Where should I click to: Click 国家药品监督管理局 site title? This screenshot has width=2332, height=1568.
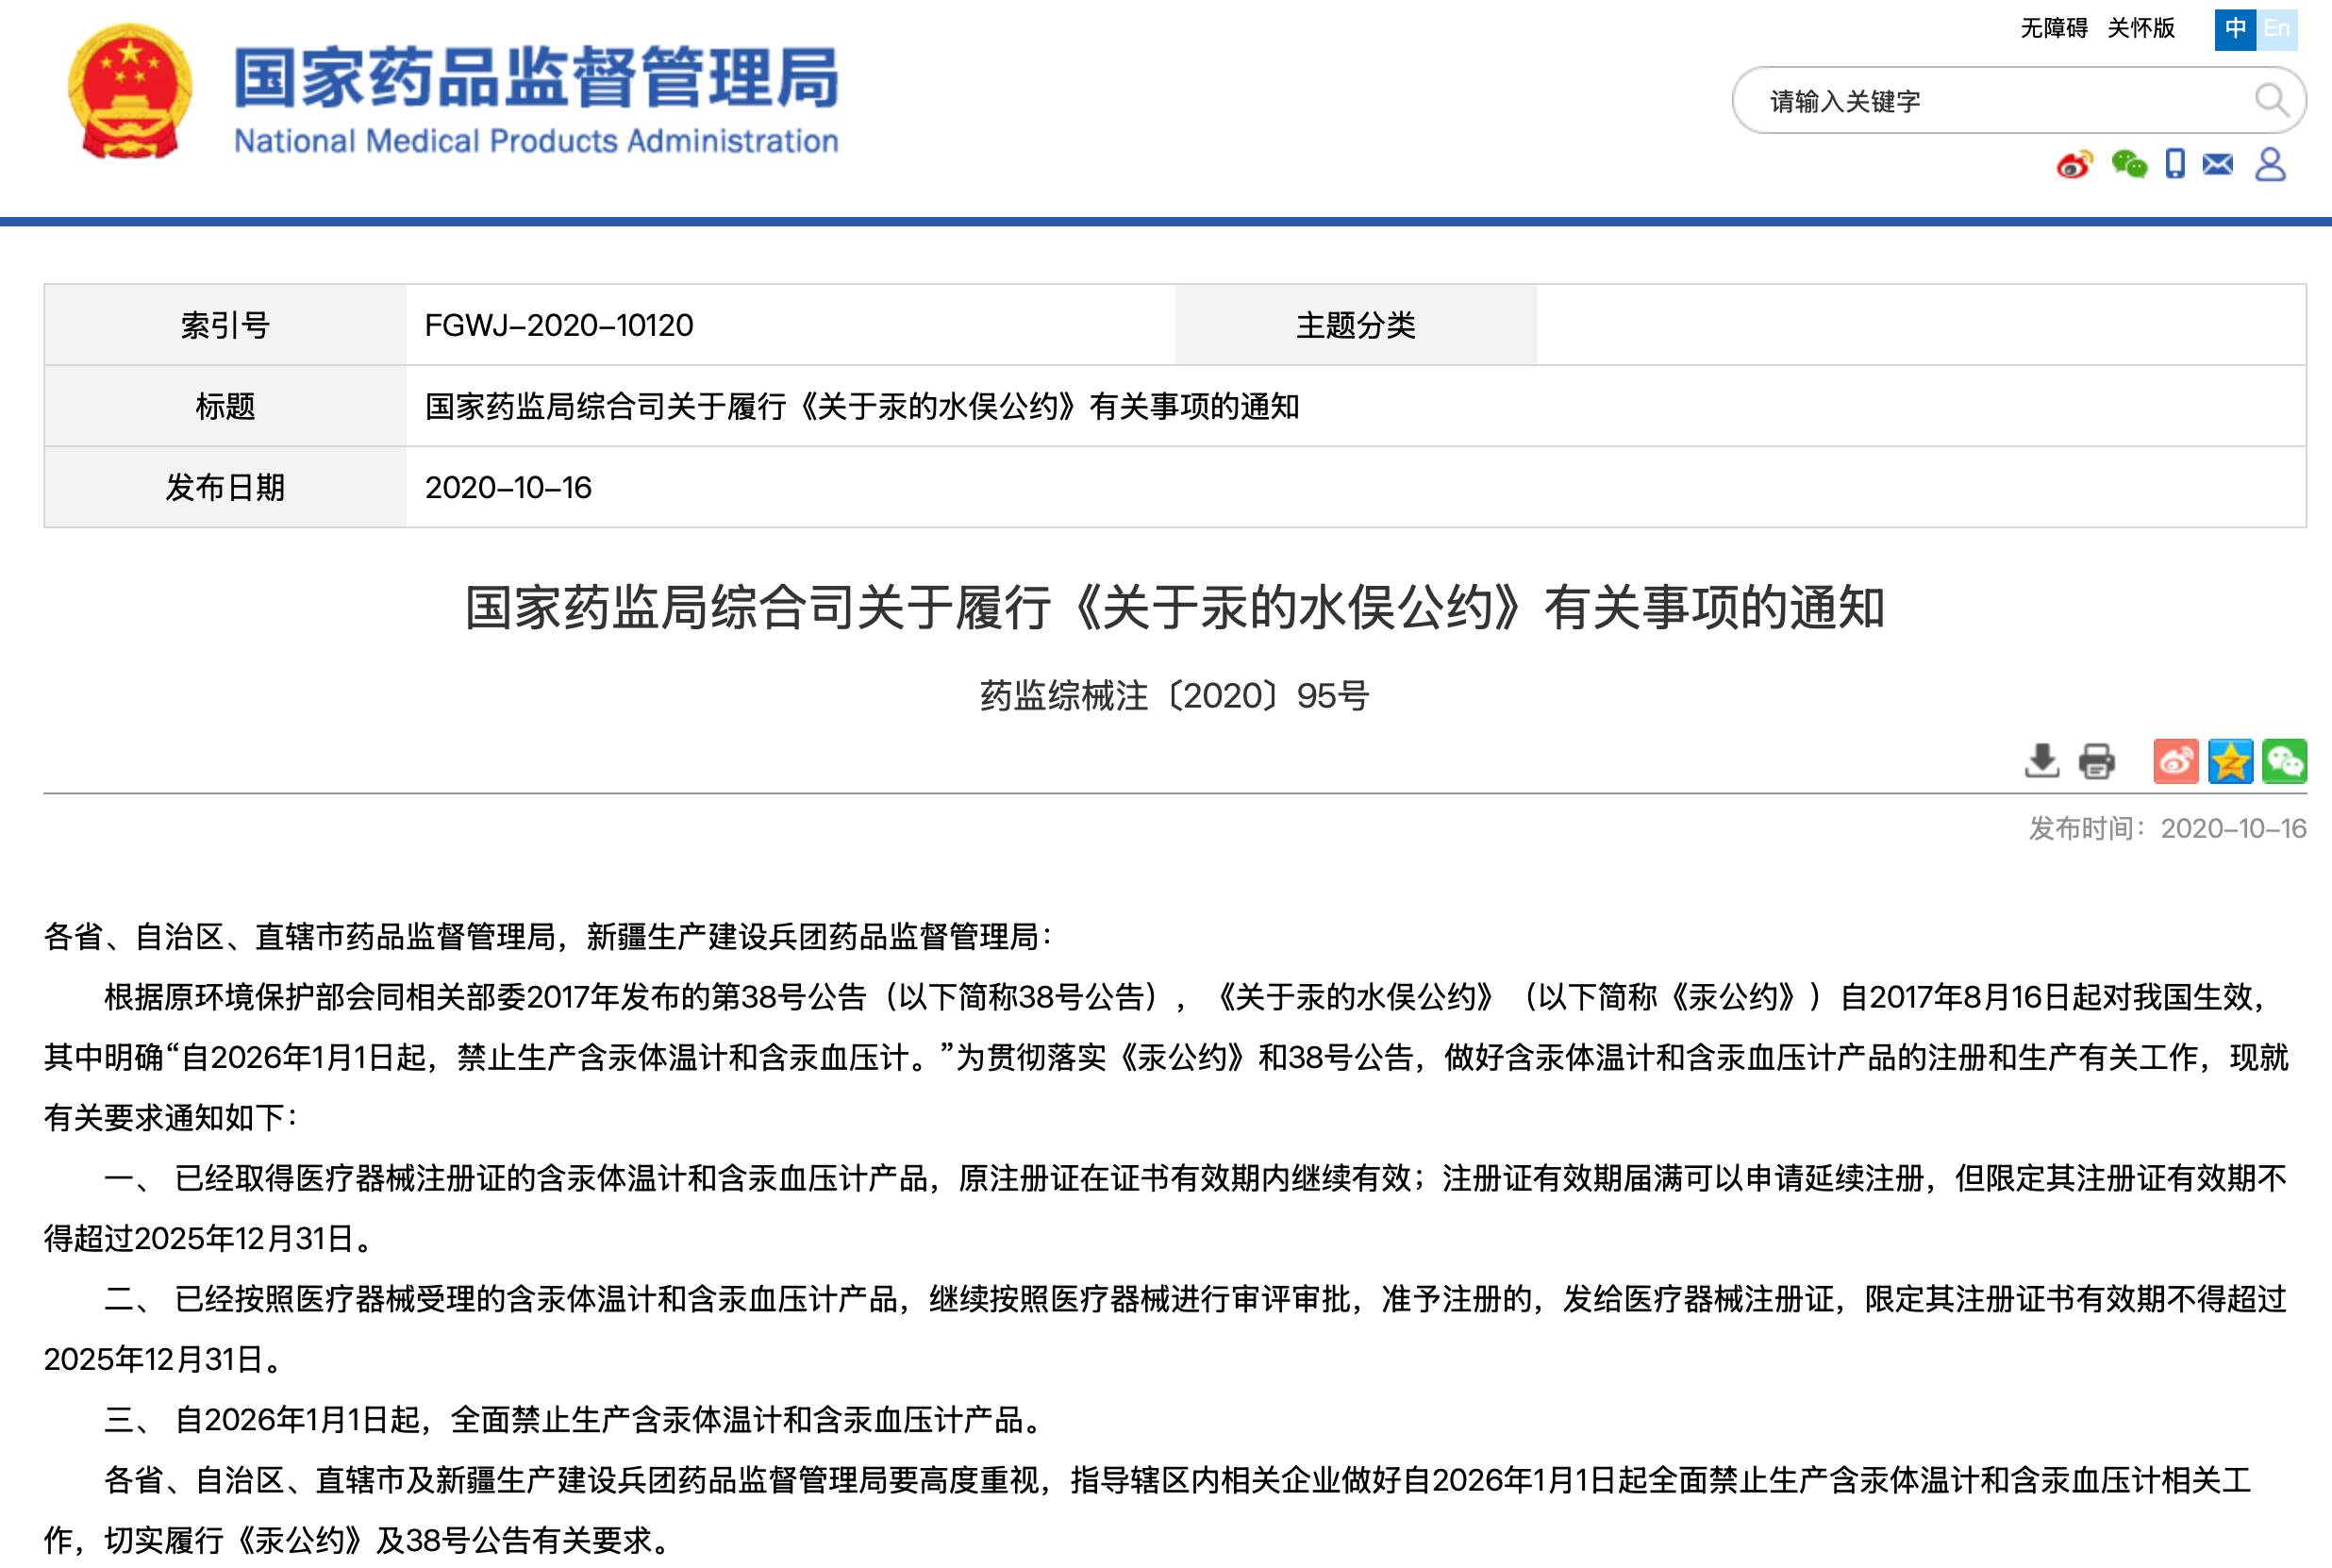pos(536,76)
